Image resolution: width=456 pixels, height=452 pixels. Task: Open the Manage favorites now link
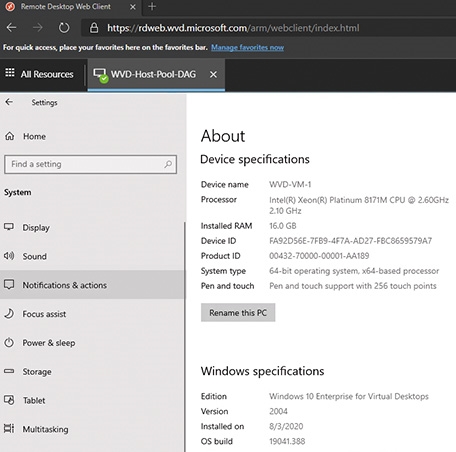coord(247,48)
